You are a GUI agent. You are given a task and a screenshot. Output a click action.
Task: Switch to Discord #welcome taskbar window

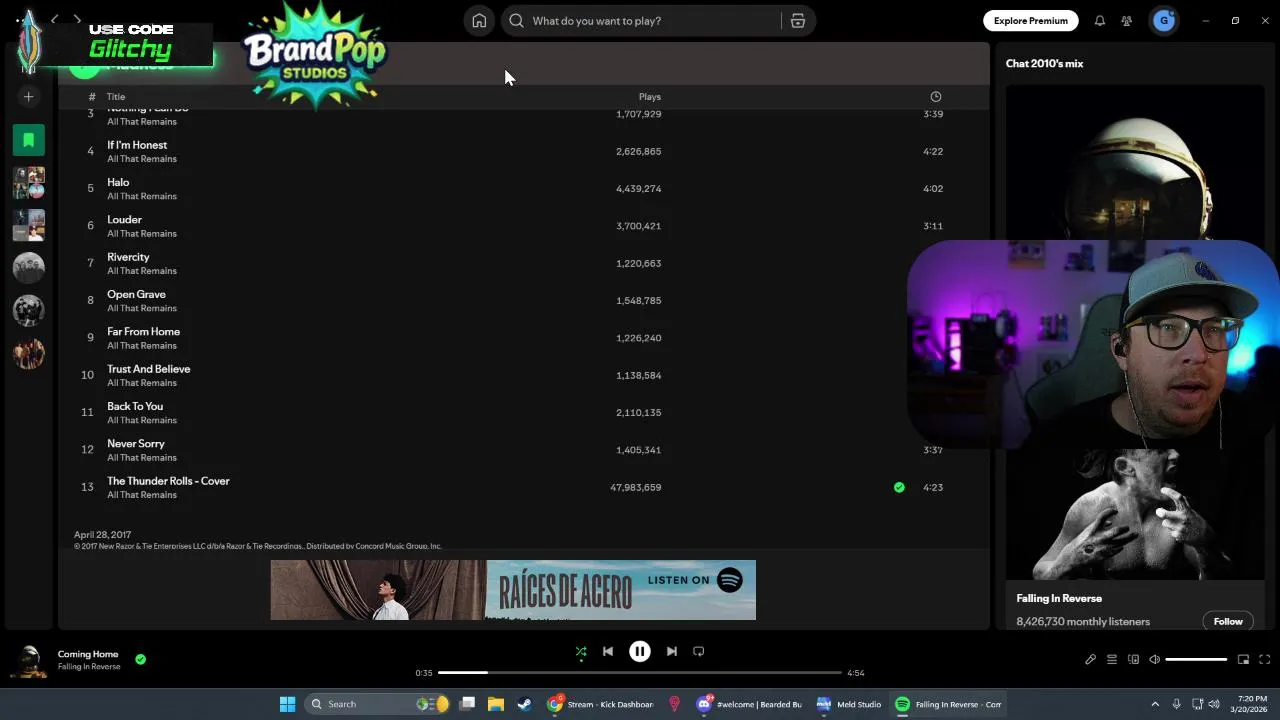pyautogui.click(x=751, y=704)
